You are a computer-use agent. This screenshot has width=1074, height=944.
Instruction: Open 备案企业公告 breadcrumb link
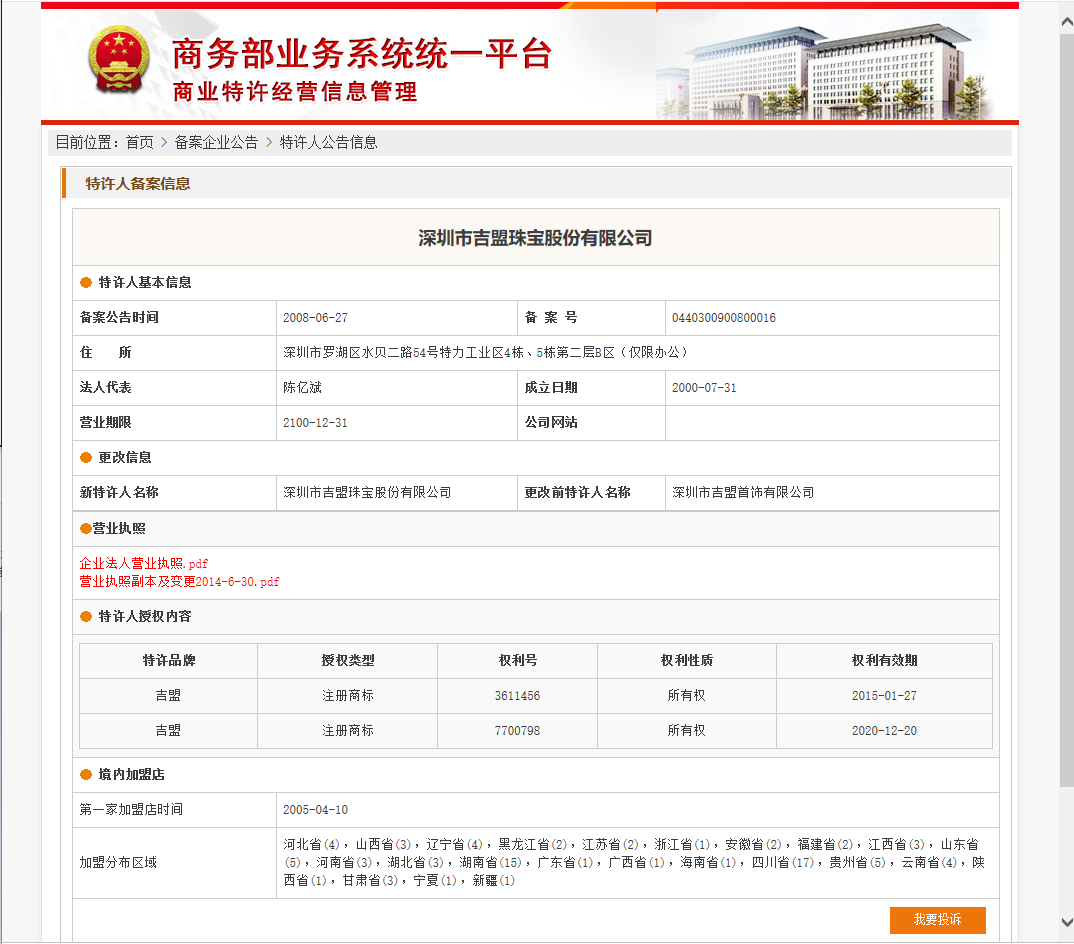pos(216,143)
